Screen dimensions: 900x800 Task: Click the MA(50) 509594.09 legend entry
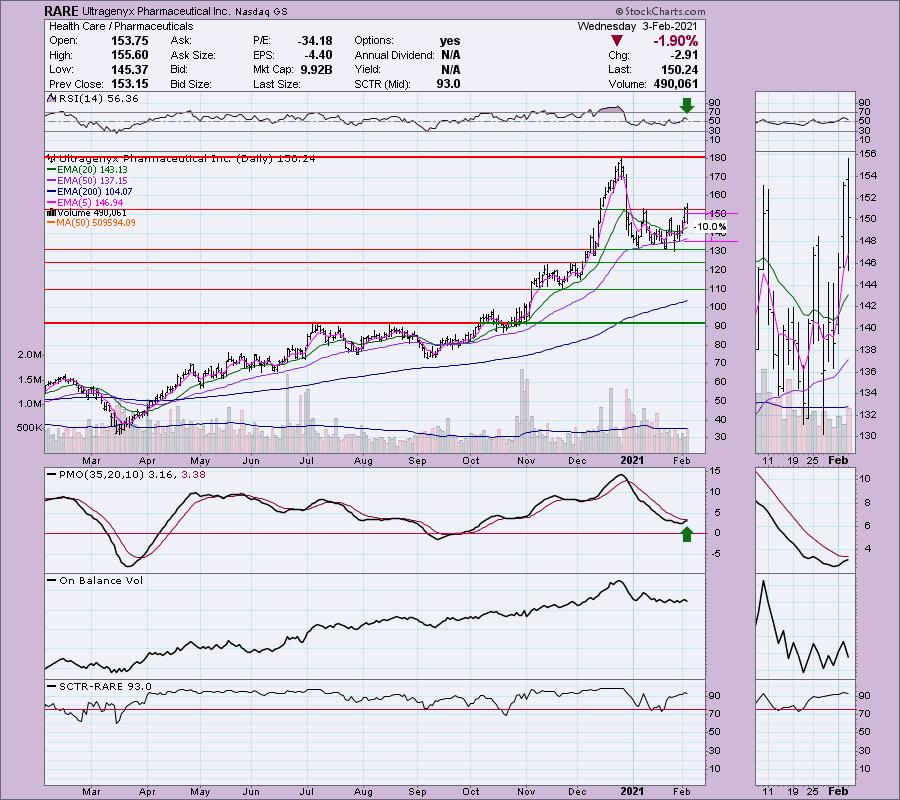pos(91,223)
